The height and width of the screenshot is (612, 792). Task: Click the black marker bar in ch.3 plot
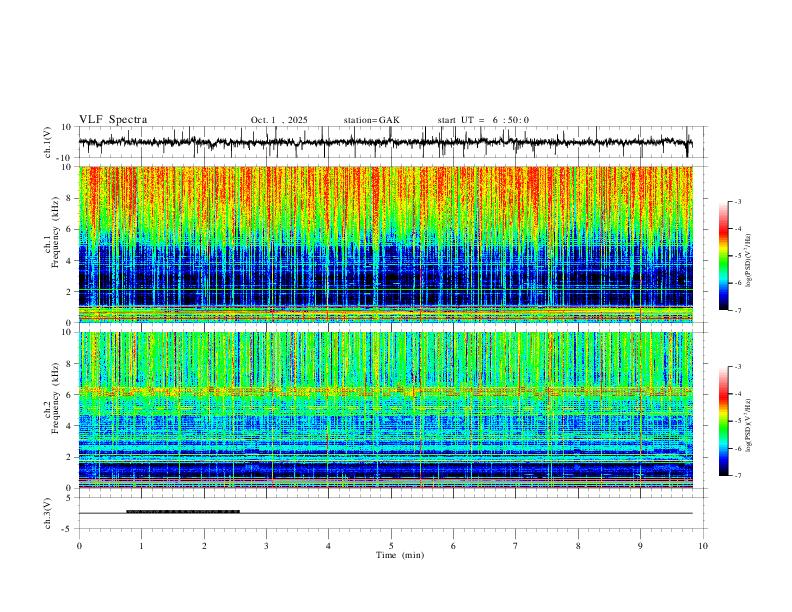(183, 512)
